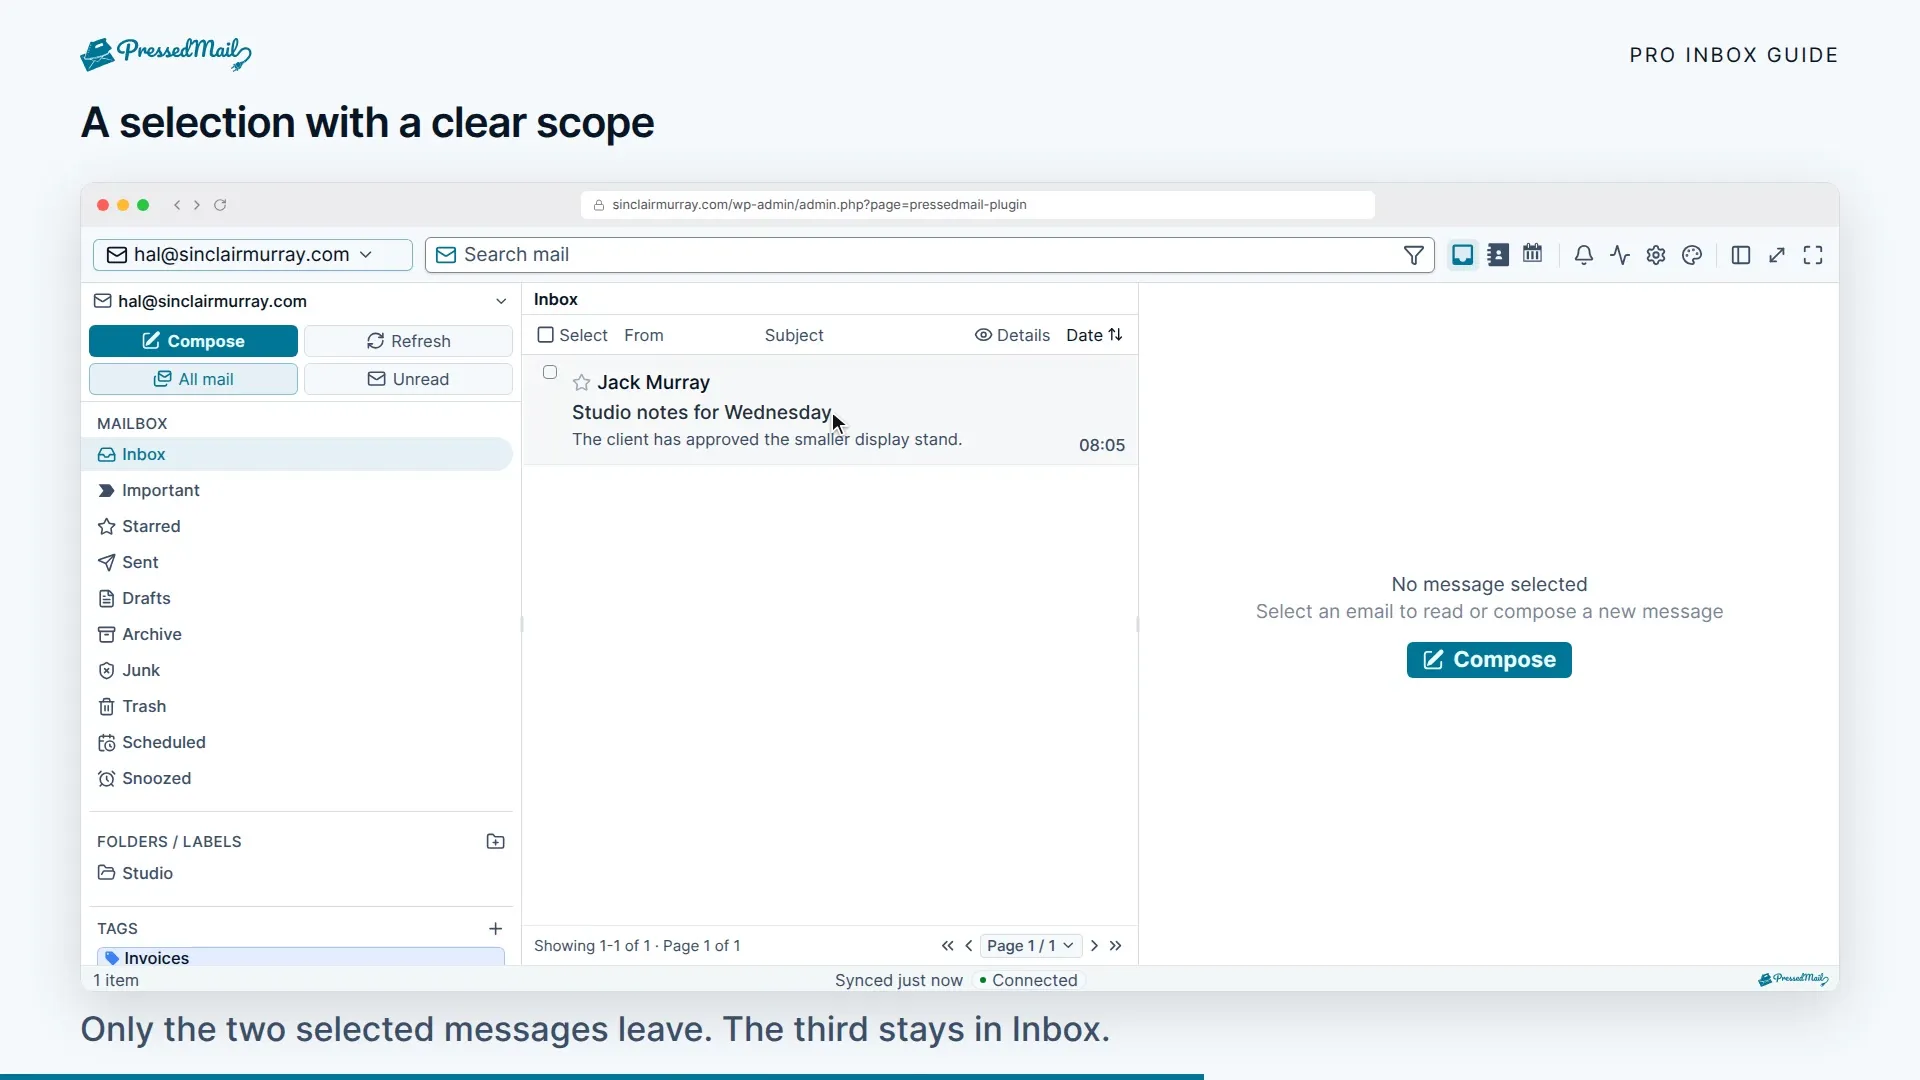Screen dimensions: 1920x1080
Task: Open settings gear icon
Action: (x=1656, y=256)
